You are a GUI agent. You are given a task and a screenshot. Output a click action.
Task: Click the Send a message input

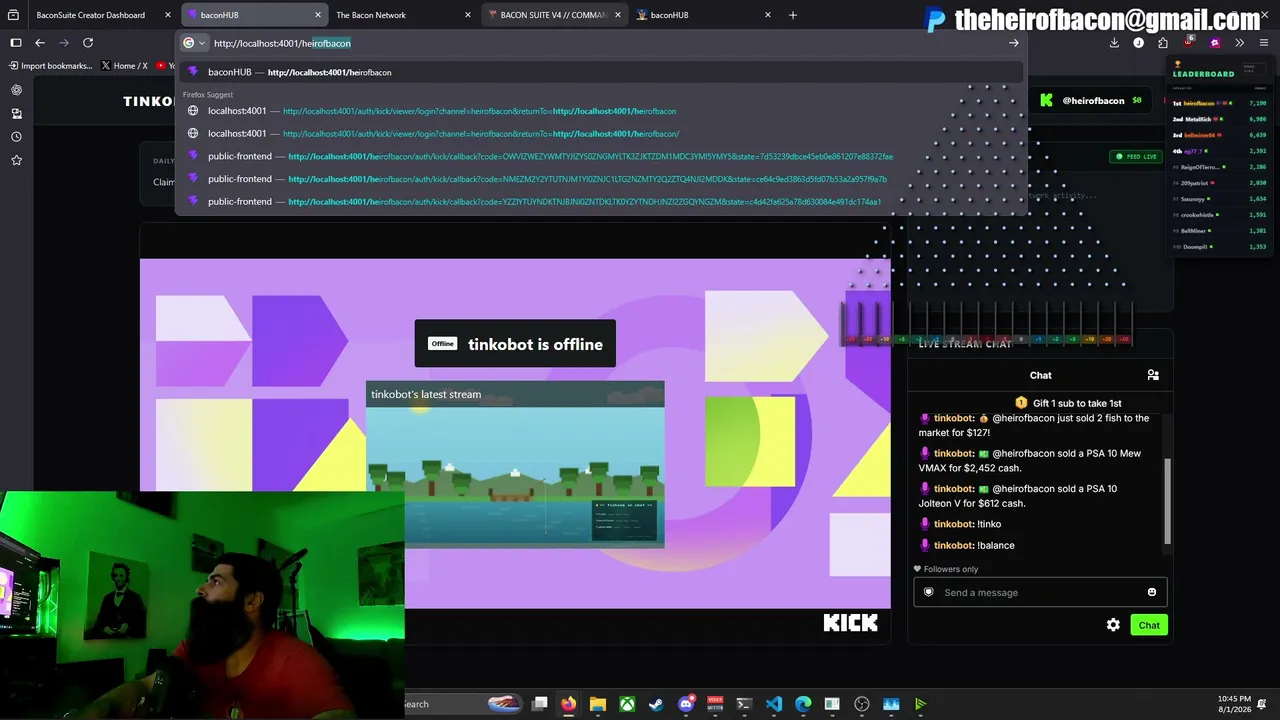1040,592
